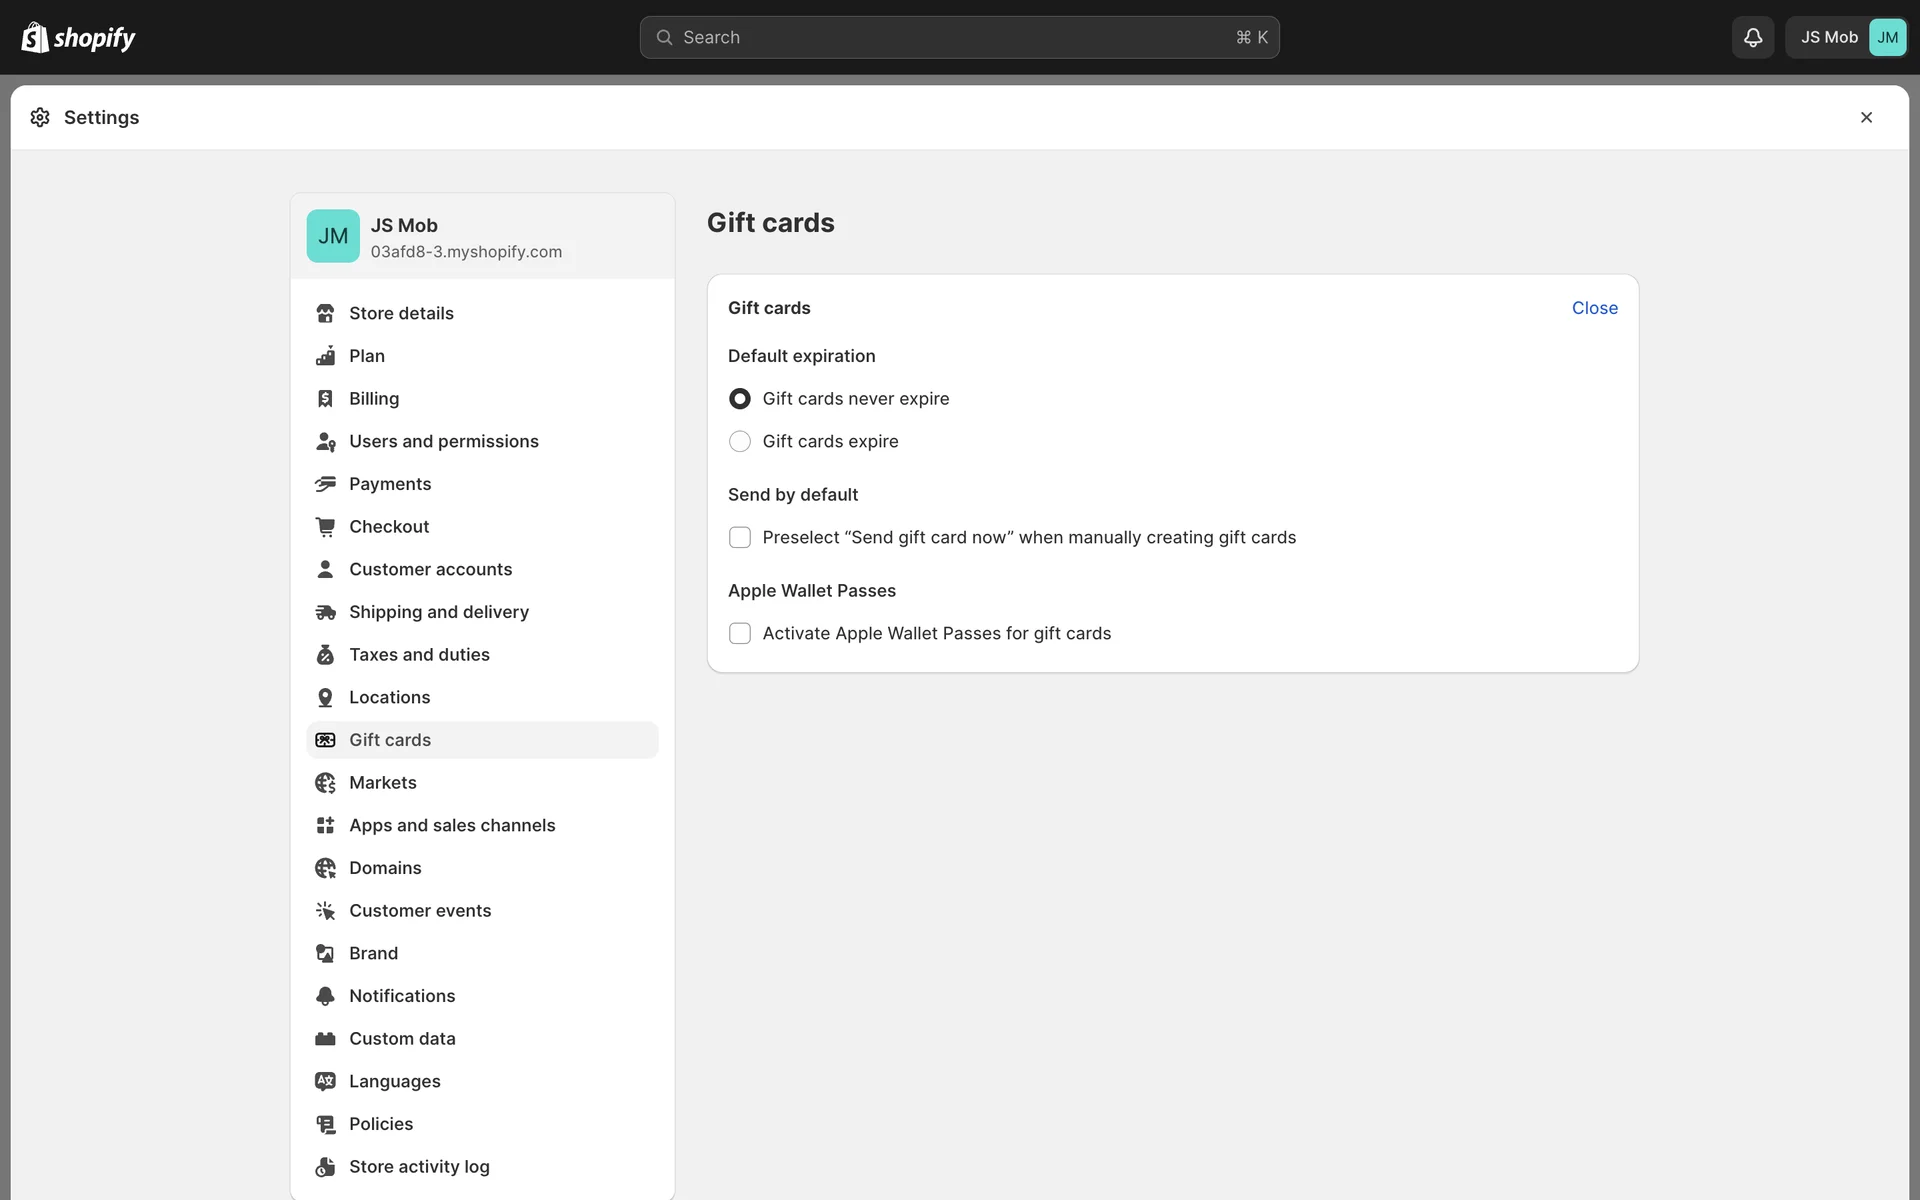Select Gift cards never expire option
The width and height of the screenshot is (1920, 1200).
740,399
